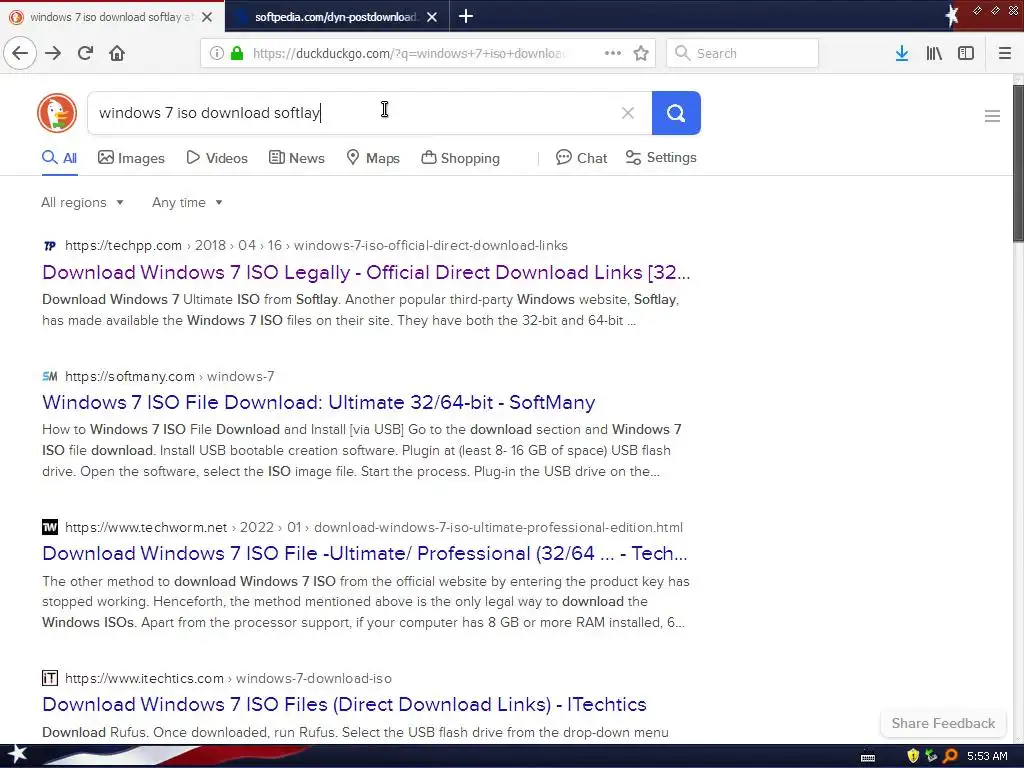The height and width of the screenshot is (768, 1024).
Task: Go back to the previous page
Action: [x=20, y=53]
